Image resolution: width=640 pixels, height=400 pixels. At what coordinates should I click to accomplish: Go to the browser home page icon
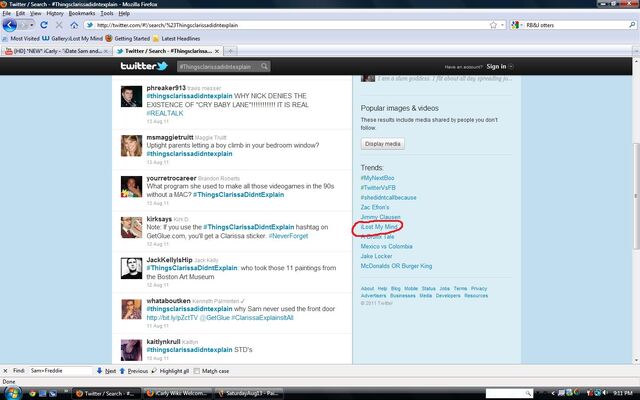74,25
